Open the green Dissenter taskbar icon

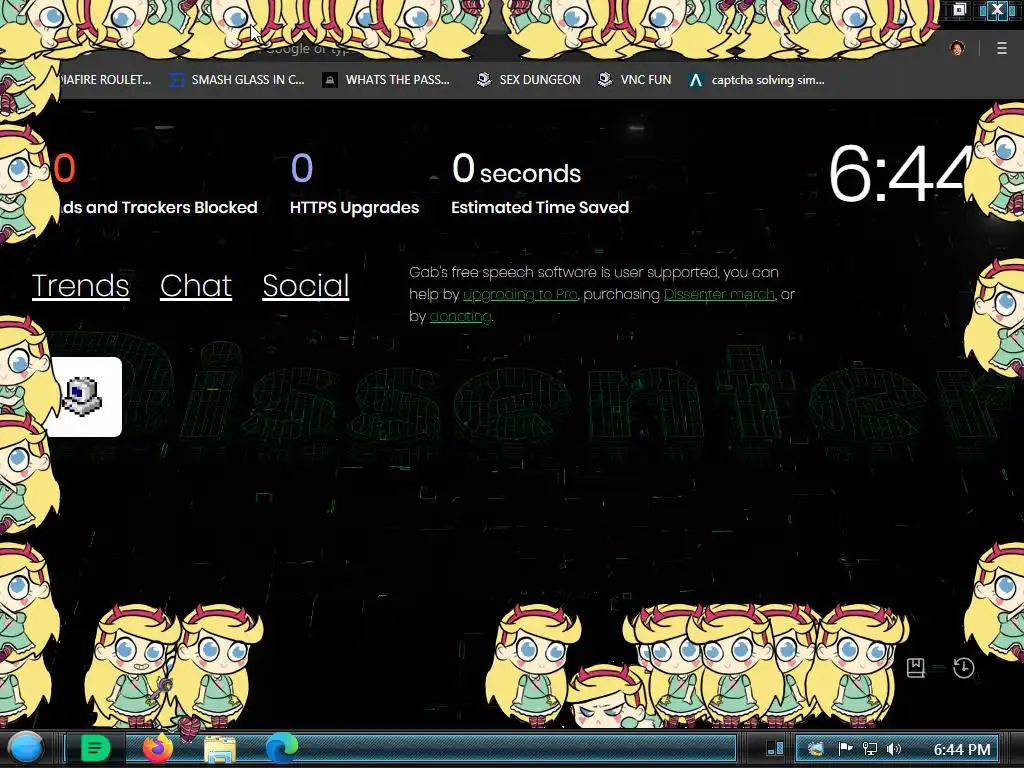pos(95,748)
